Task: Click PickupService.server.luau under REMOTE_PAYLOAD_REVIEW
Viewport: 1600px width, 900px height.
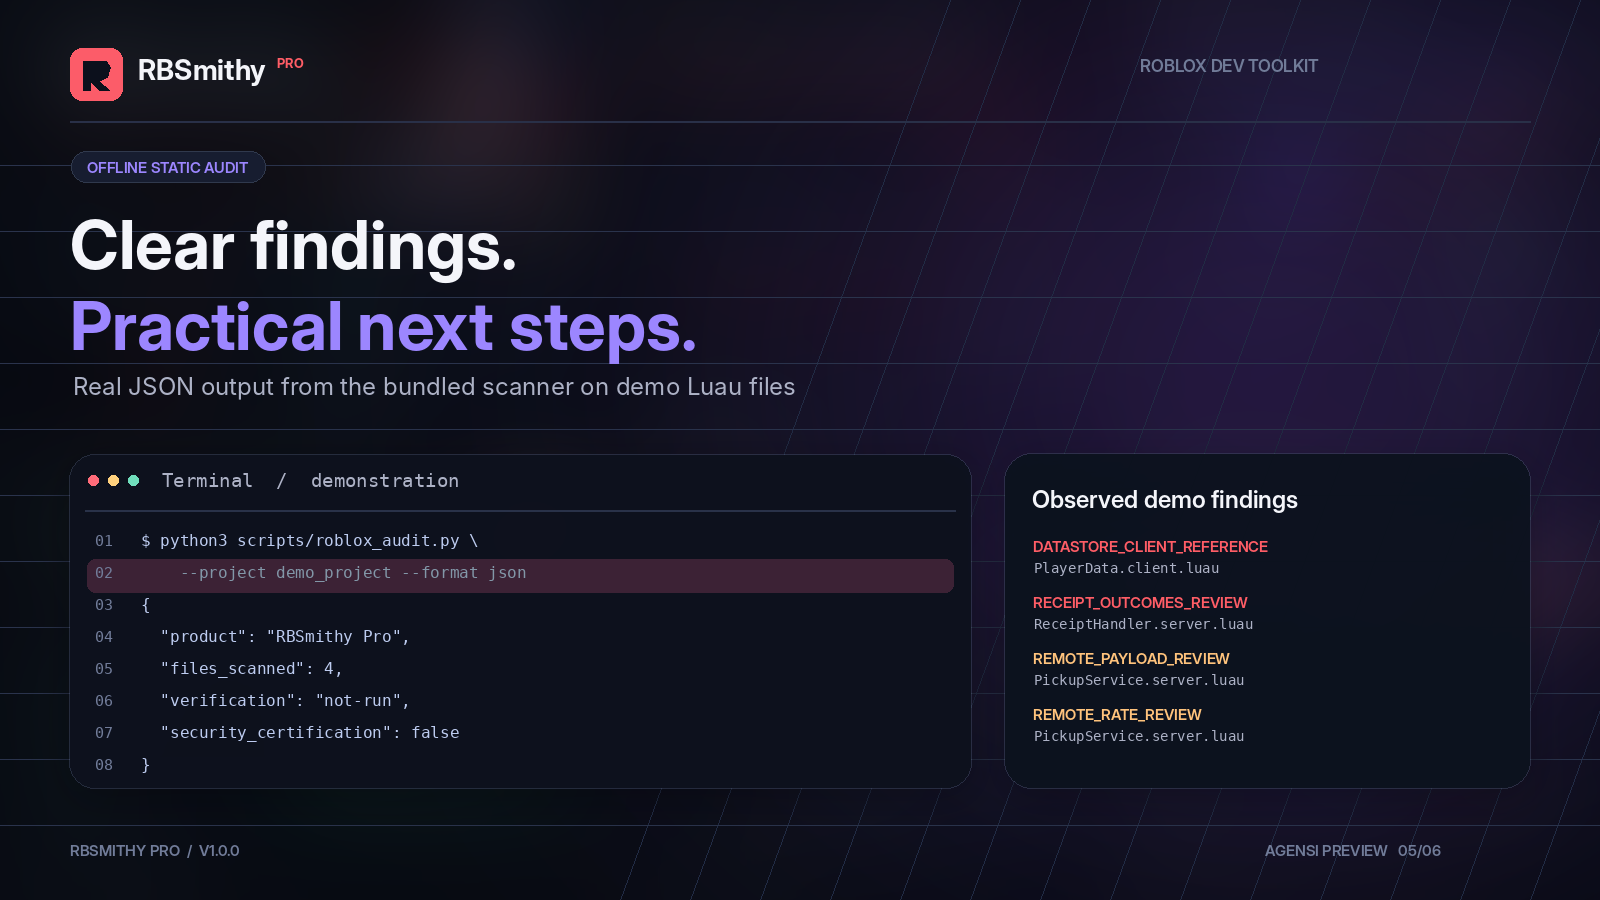Action: [x=1139, y=680]
